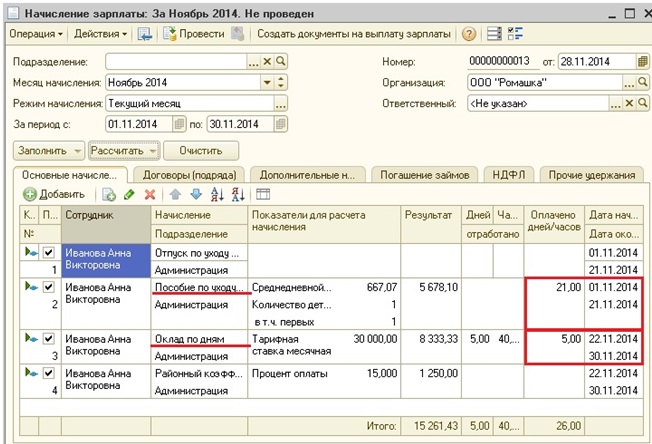This screenshot has height=444, width=652.
Task: Open calendar for period end date
Action: click(281, 124)
